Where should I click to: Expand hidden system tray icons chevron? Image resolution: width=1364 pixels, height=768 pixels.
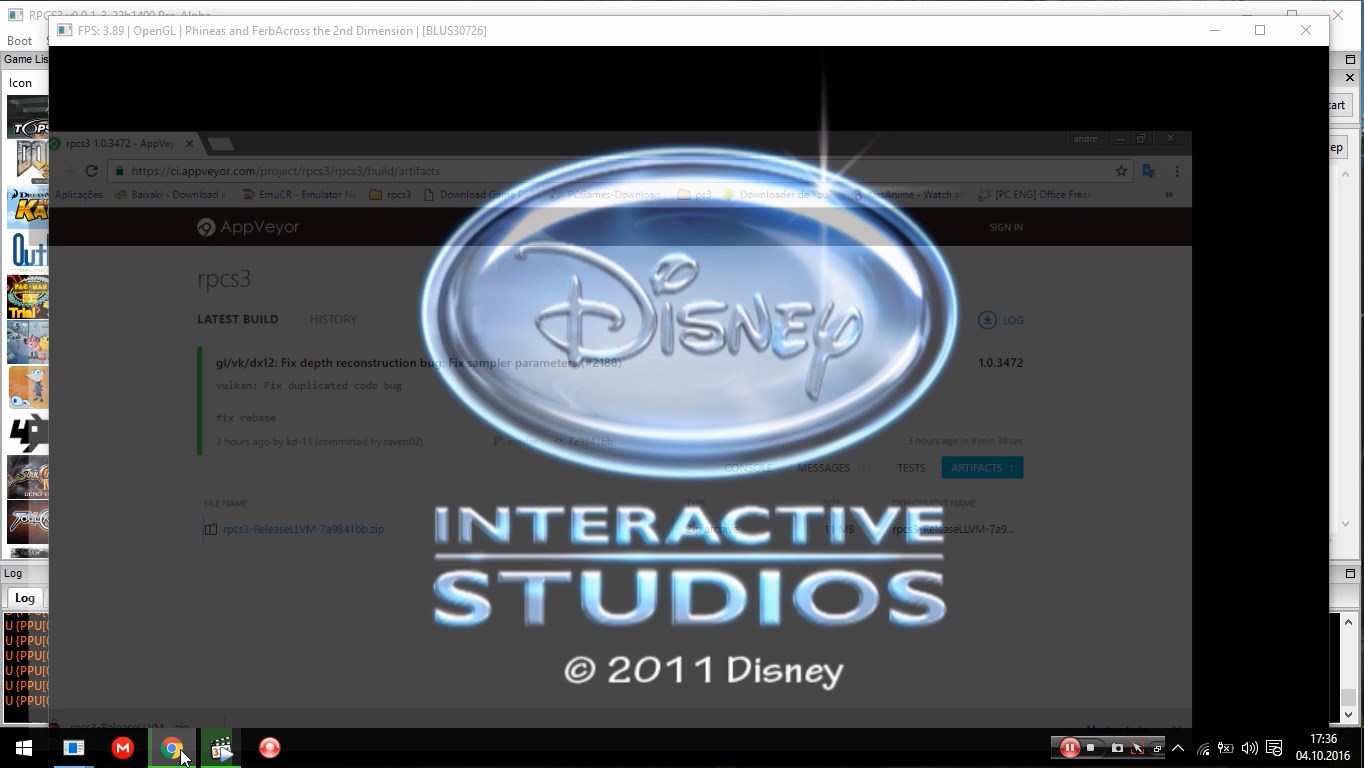(x=1178, y=748)
